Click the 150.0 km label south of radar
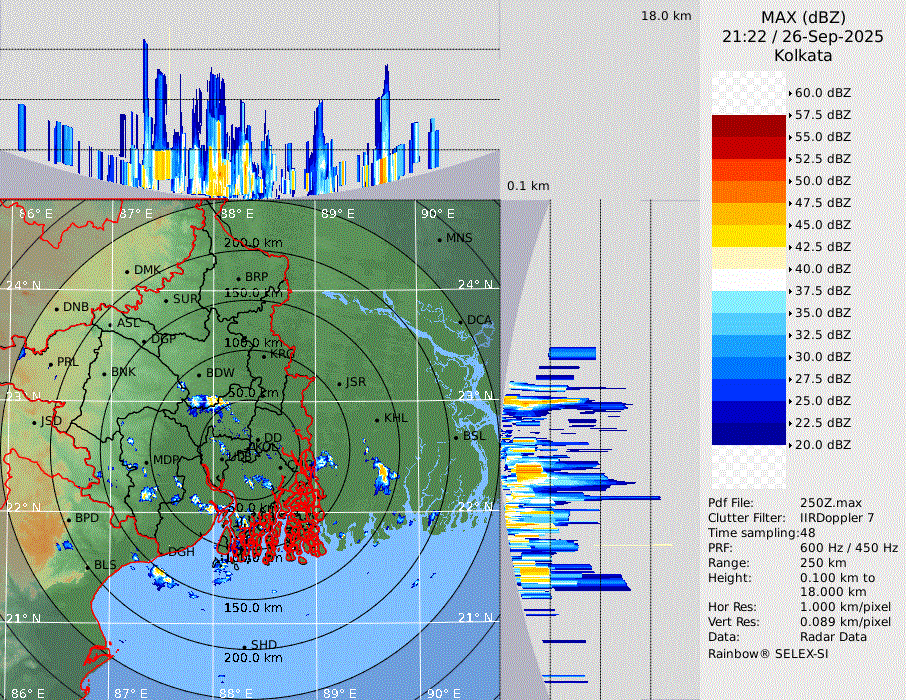The image size is (906, 700). (253, 608)
